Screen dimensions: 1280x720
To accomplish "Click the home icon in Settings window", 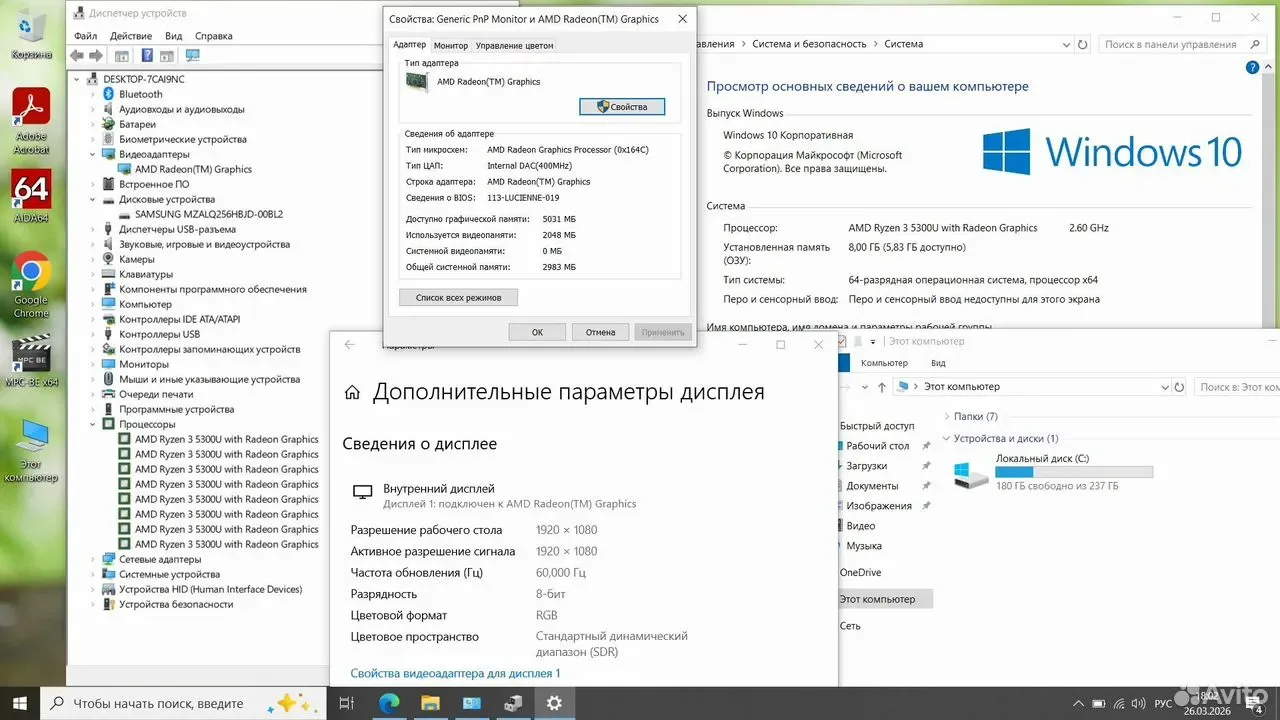I will pos(352,393).
